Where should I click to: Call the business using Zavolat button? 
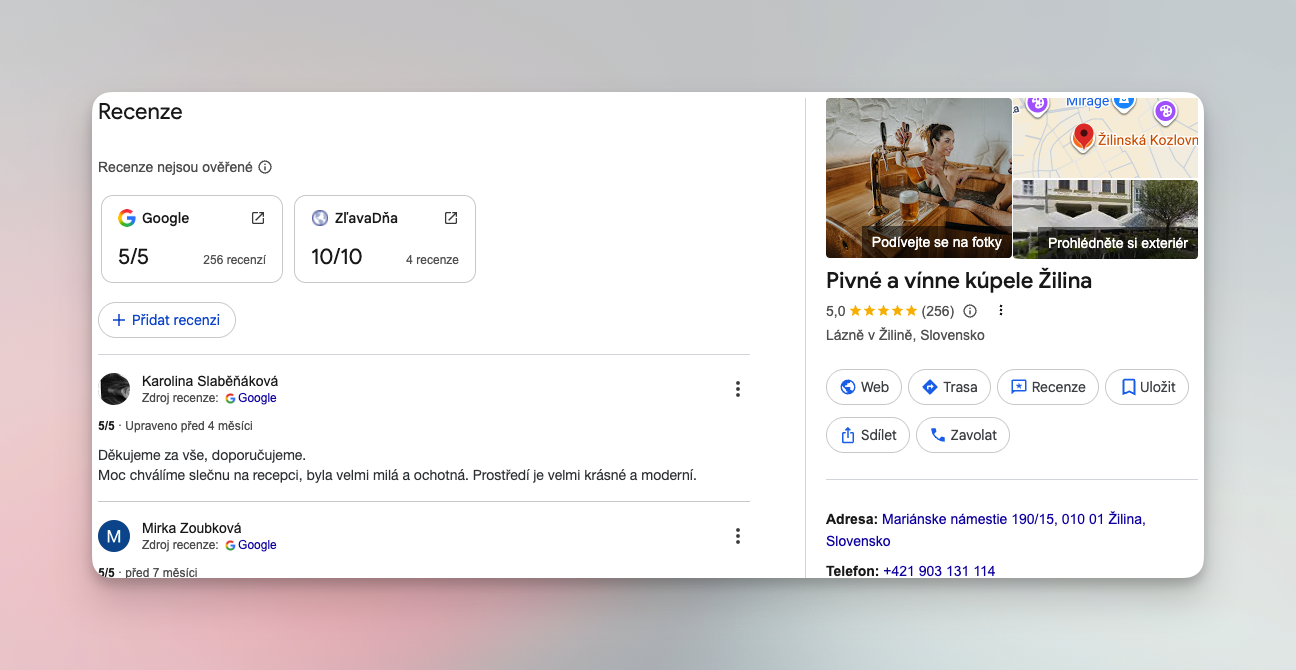pos(963,435)
